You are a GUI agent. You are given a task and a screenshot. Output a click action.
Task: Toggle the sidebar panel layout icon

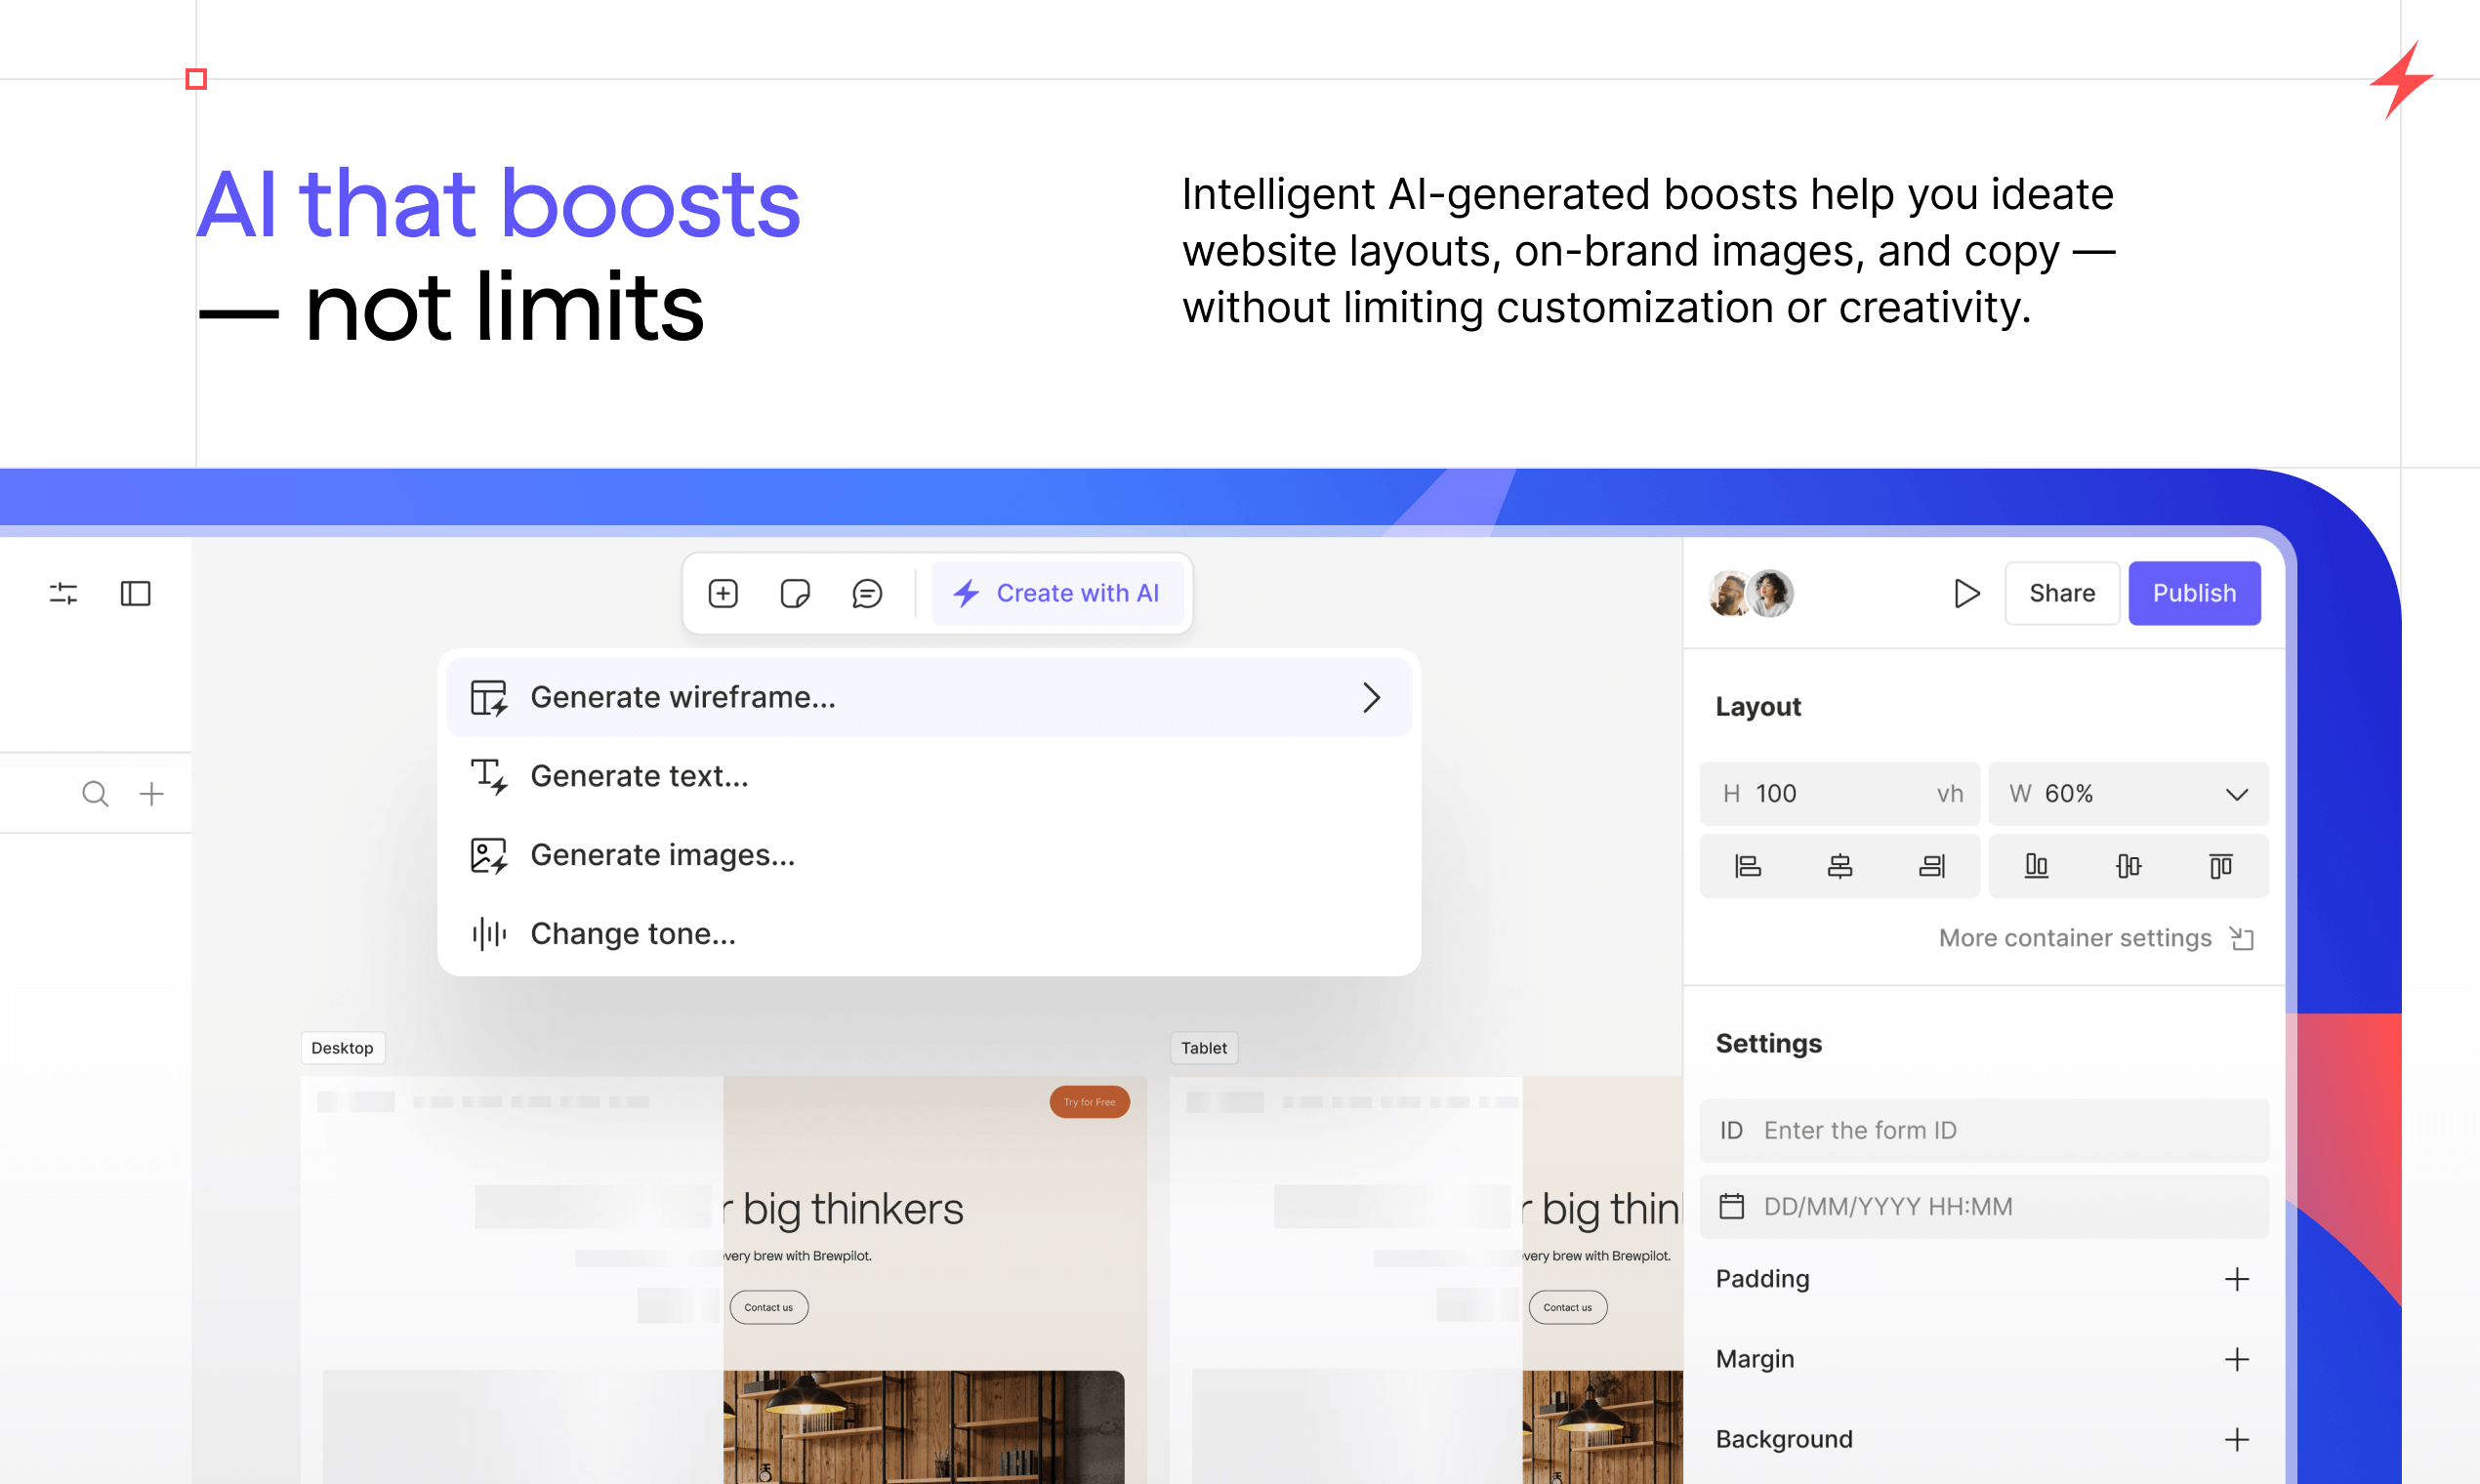(135, 593)
